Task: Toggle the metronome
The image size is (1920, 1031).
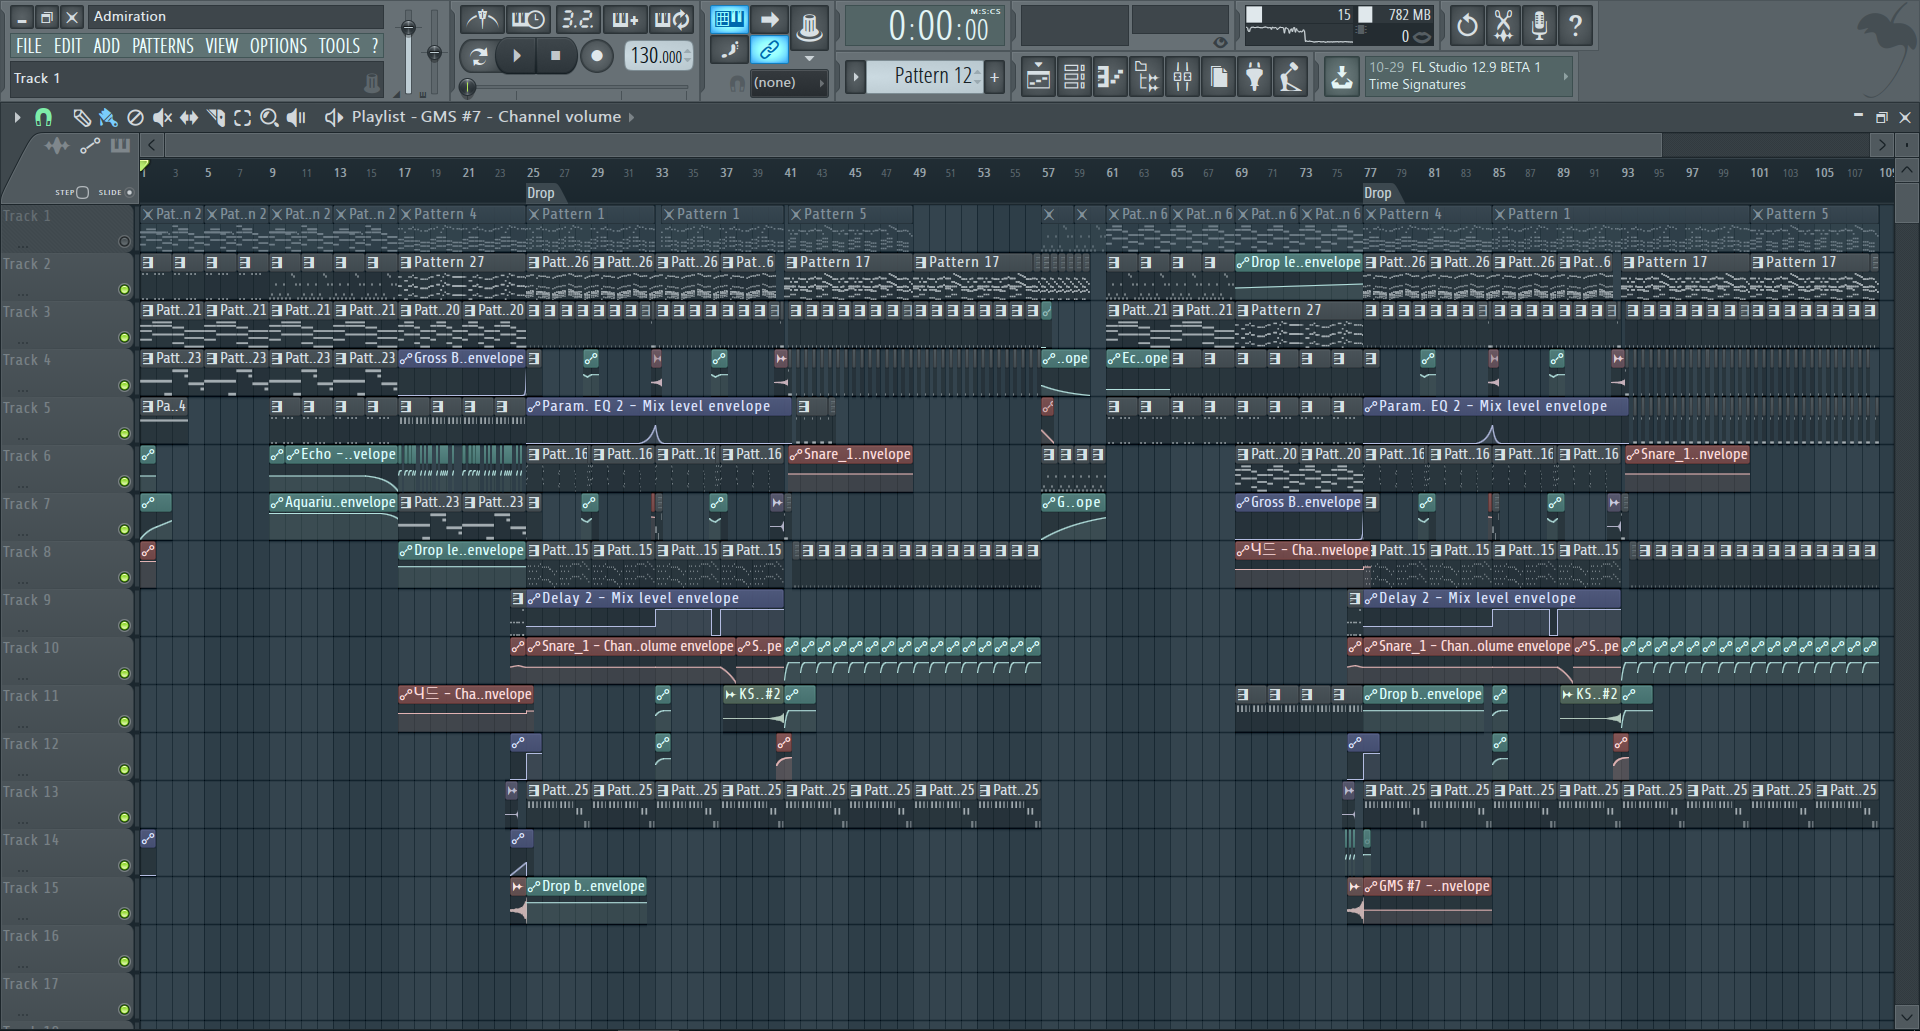Action: (482, 19)
